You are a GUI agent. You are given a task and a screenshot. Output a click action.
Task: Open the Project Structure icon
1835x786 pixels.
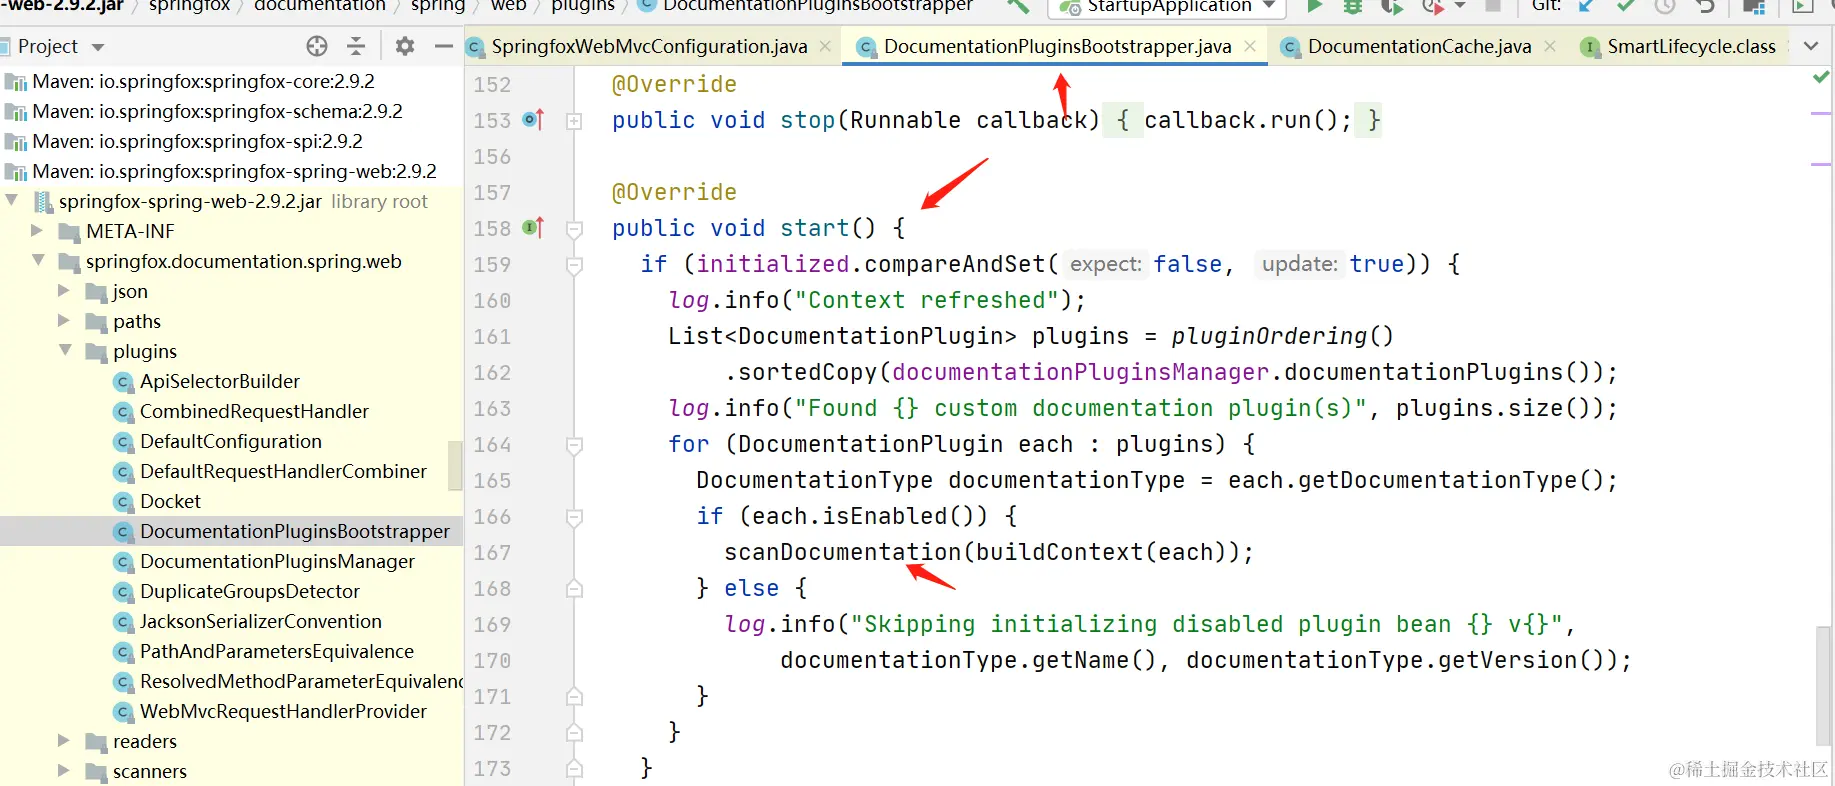pos(1754,6)
